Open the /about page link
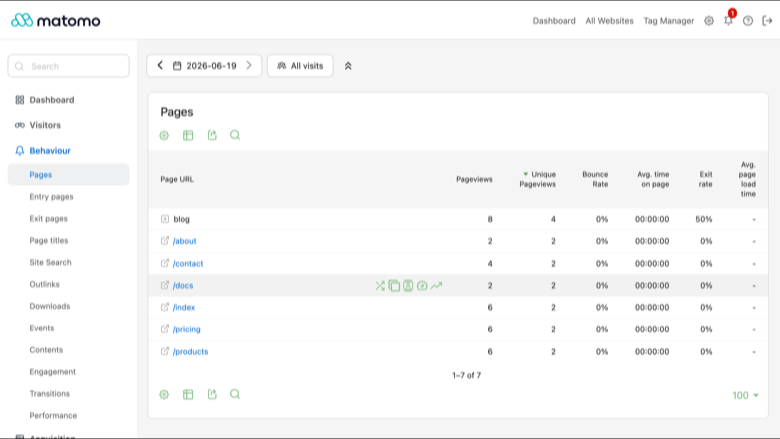Screen dimensions: 780x439 185,241
